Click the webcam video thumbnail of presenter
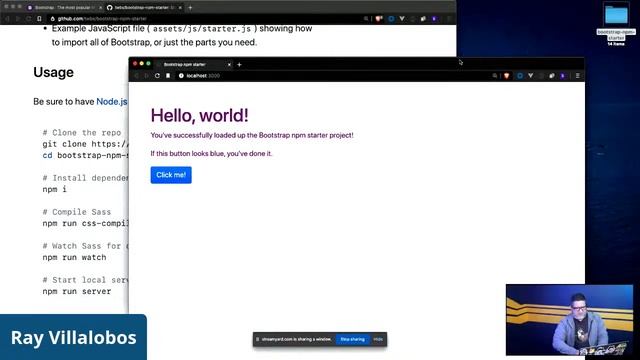Viewport: 640px width, 360px height. 569,320
